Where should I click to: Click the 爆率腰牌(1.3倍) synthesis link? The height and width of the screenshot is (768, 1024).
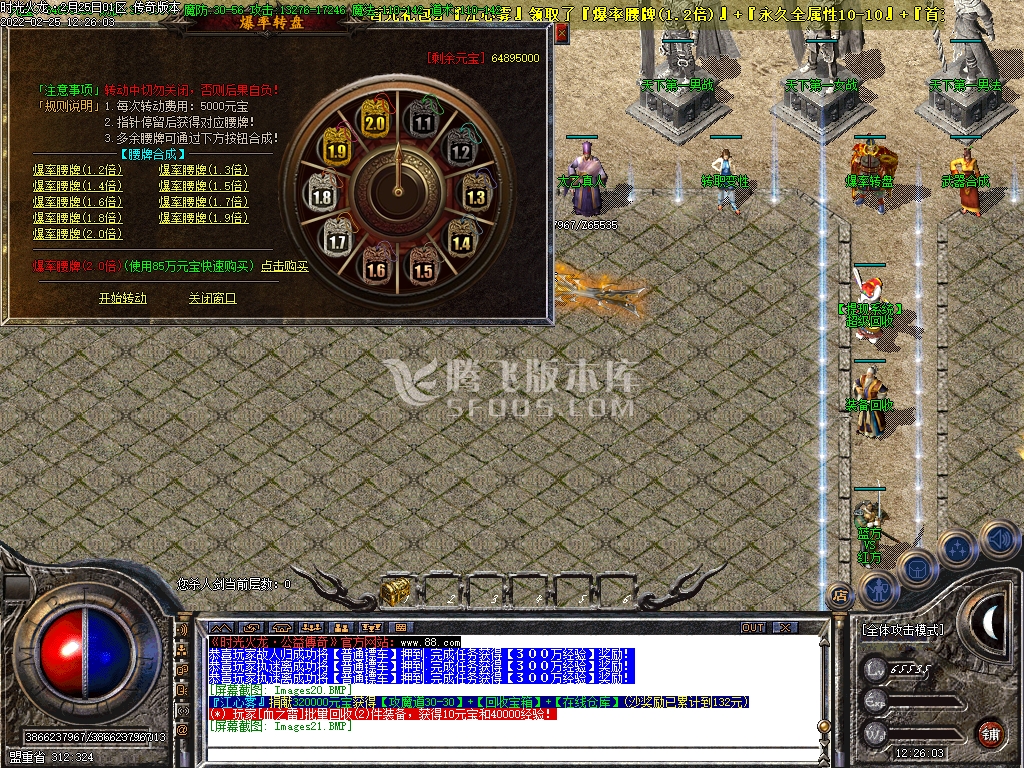point(204,170)
